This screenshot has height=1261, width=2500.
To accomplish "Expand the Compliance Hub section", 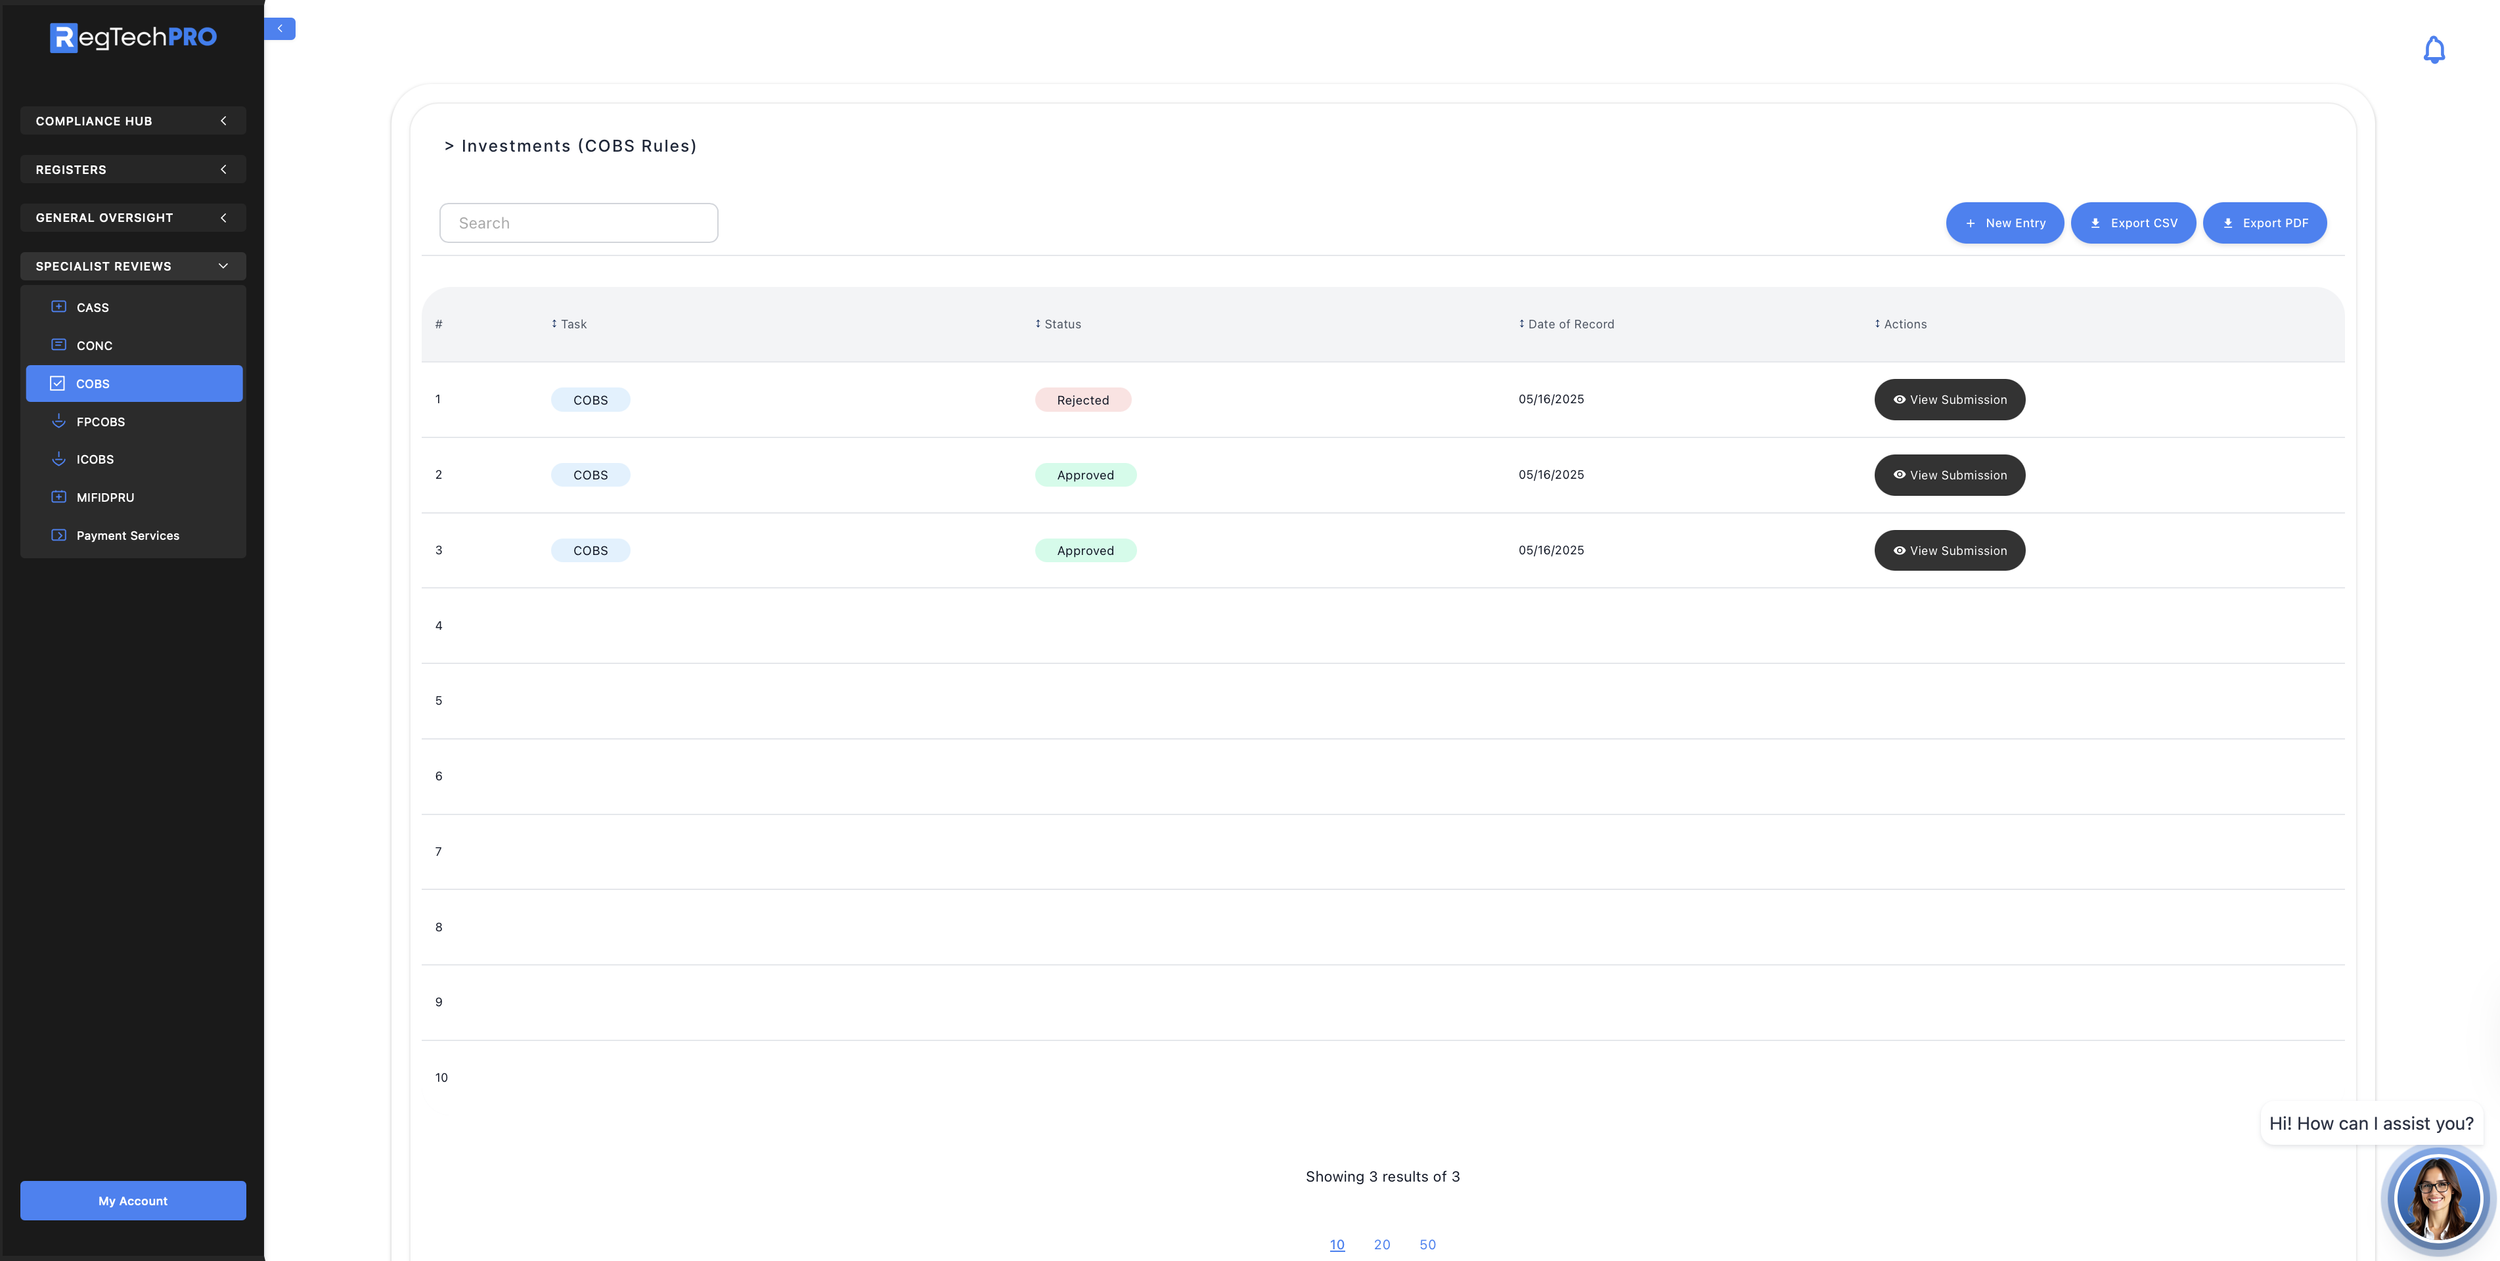I will click(133, 121).
